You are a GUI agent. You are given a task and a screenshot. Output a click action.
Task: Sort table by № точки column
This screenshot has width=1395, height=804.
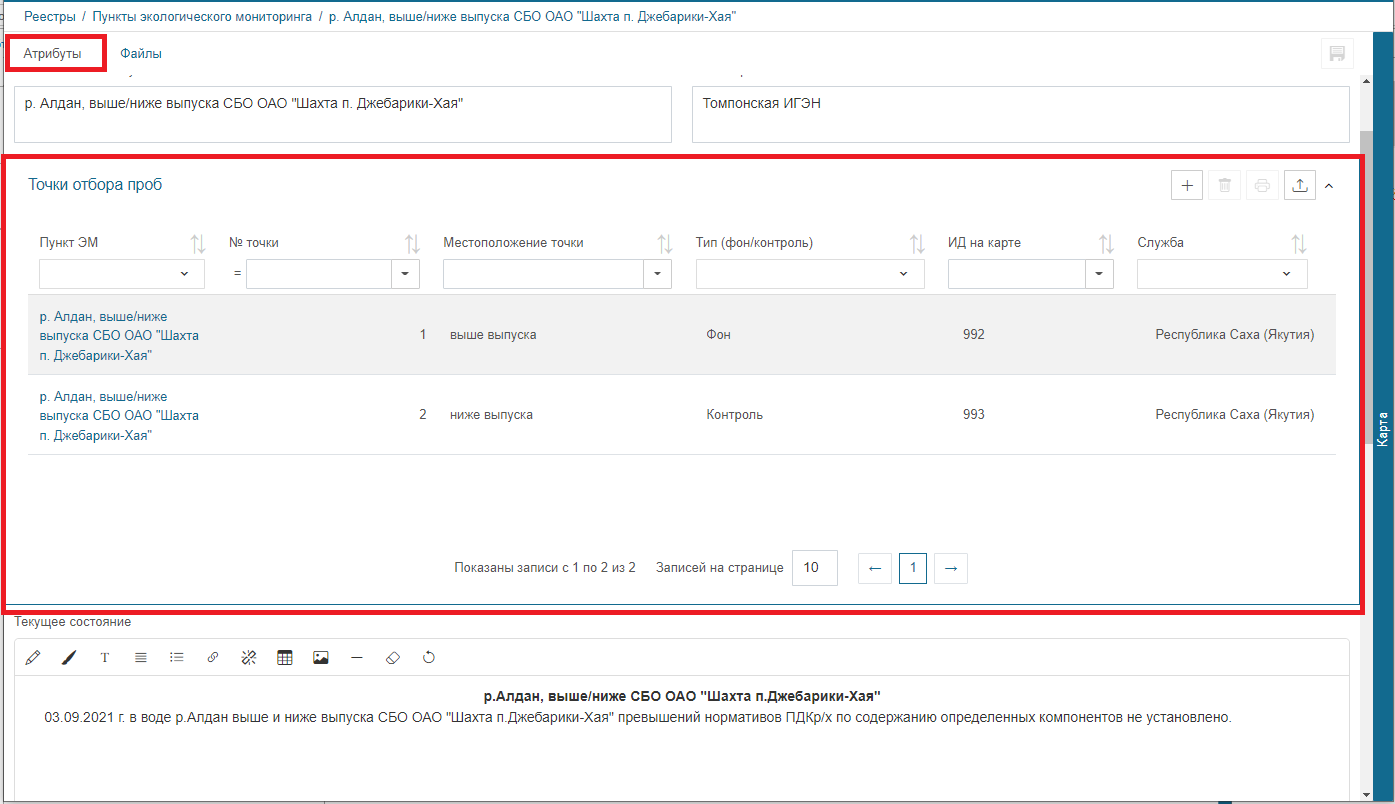(x=412, y=243)
